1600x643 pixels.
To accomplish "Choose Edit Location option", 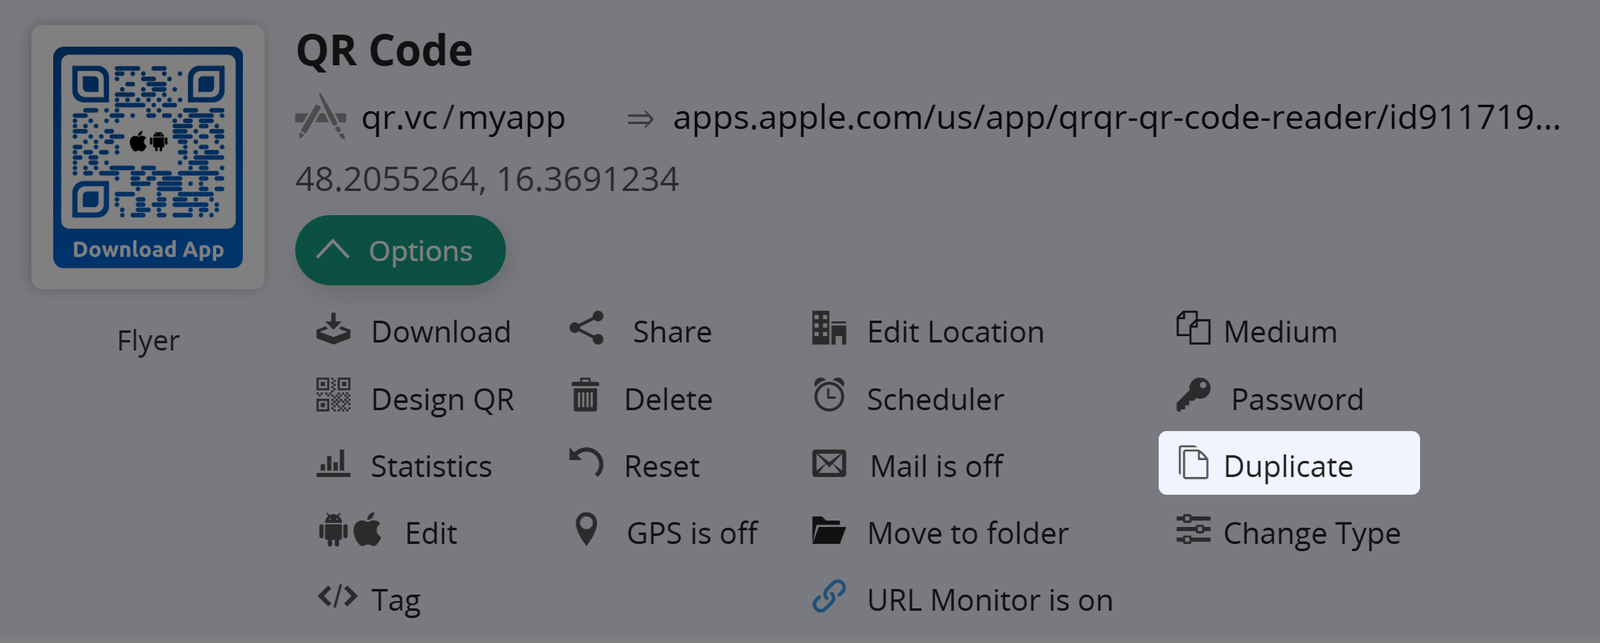I will [x=954, y=332].
